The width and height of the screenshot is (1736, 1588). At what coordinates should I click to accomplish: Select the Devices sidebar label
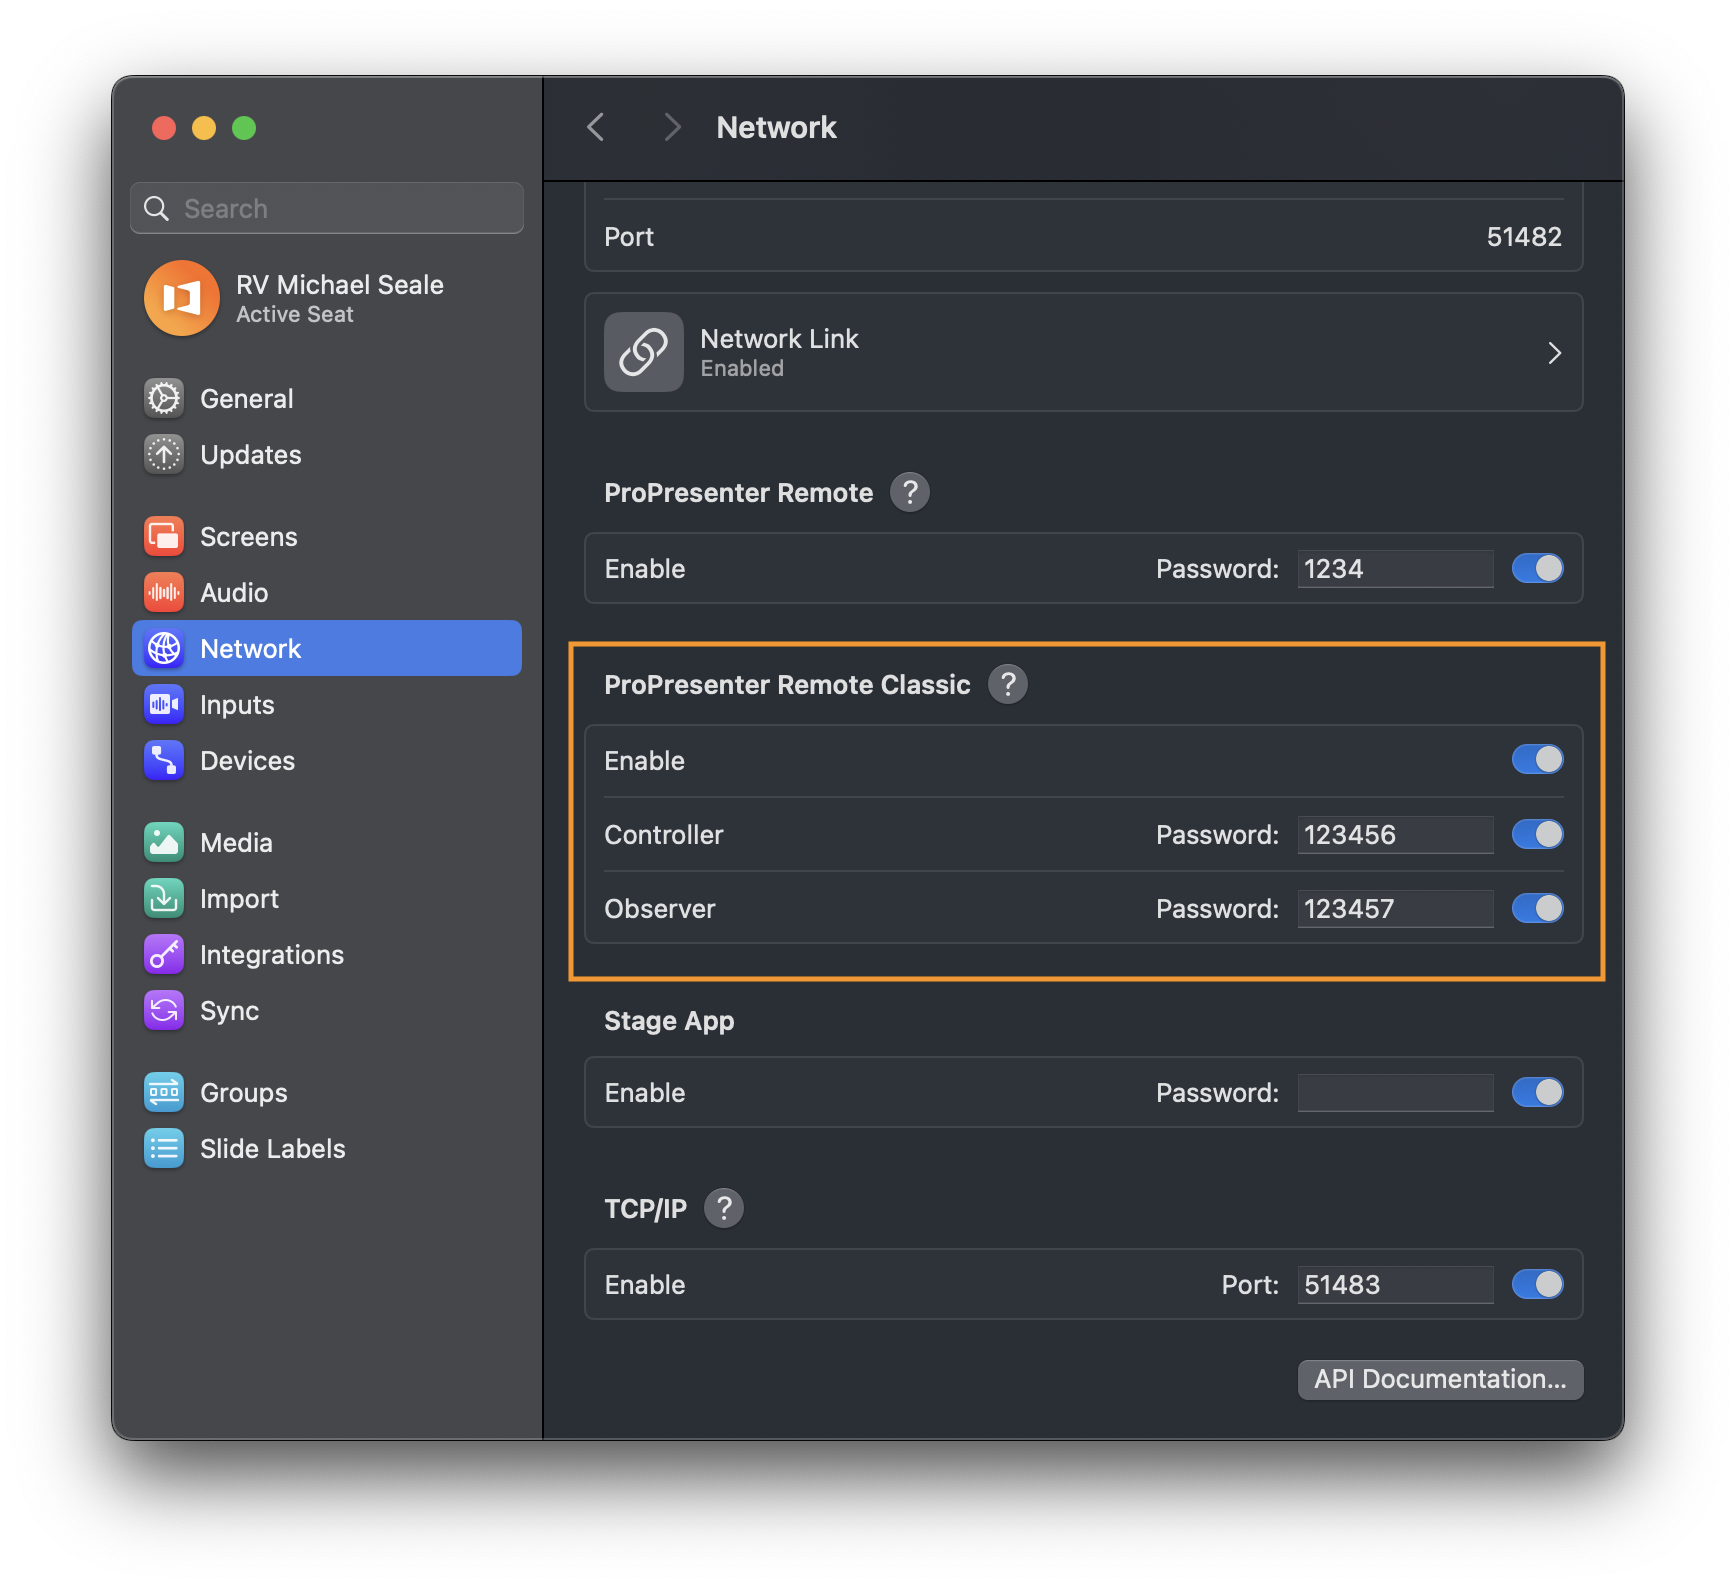coord(247,760)
